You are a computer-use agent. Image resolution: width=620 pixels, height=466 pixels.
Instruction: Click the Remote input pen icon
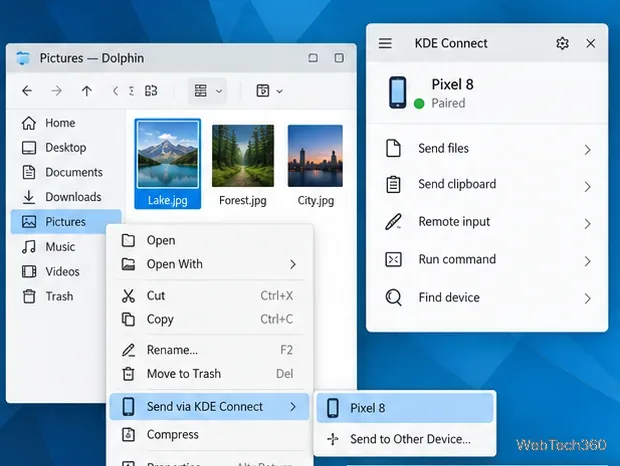393,221
